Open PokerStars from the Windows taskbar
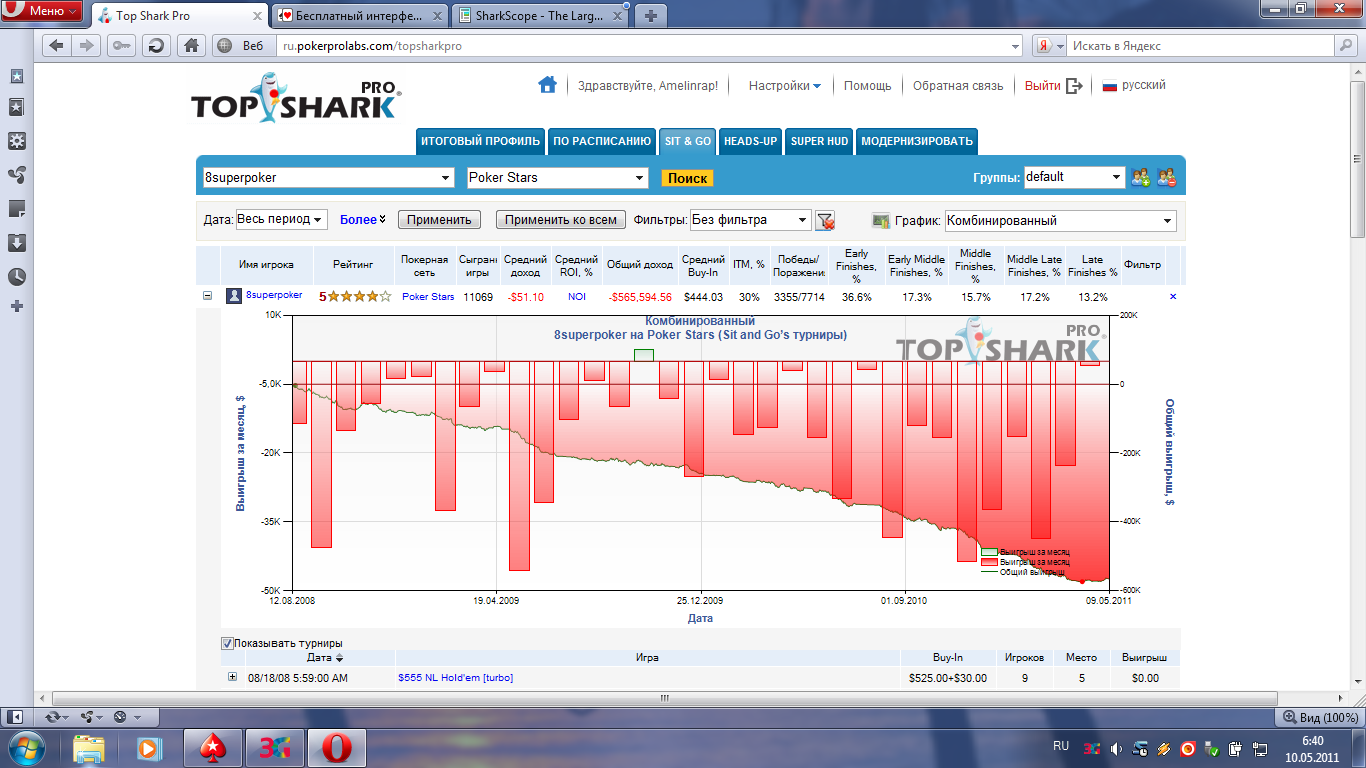The height and width of the screenshot is (768, 1366). [213, 747]
